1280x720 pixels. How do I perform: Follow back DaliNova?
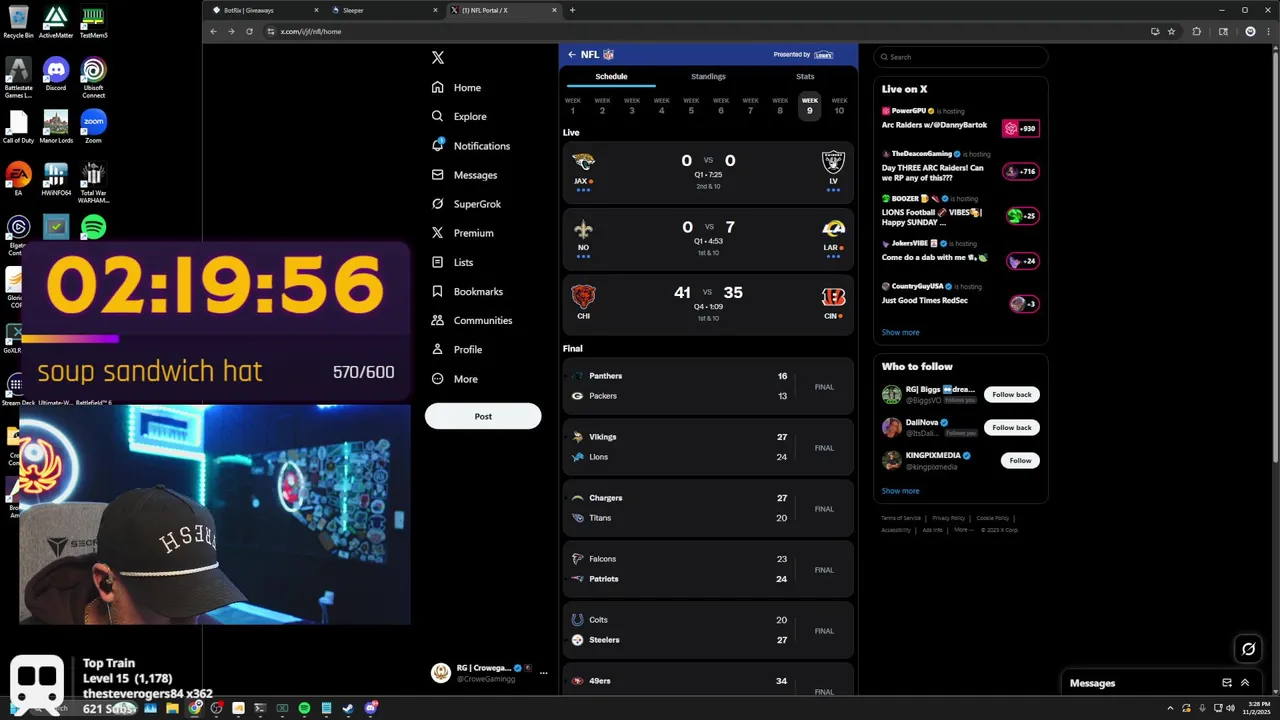tap(1012, 427)
